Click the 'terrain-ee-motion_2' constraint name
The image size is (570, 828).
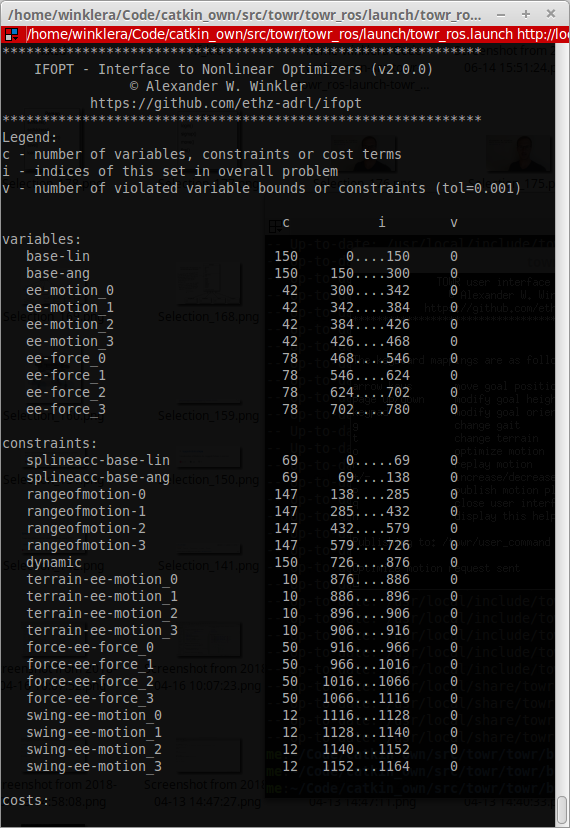102,613
